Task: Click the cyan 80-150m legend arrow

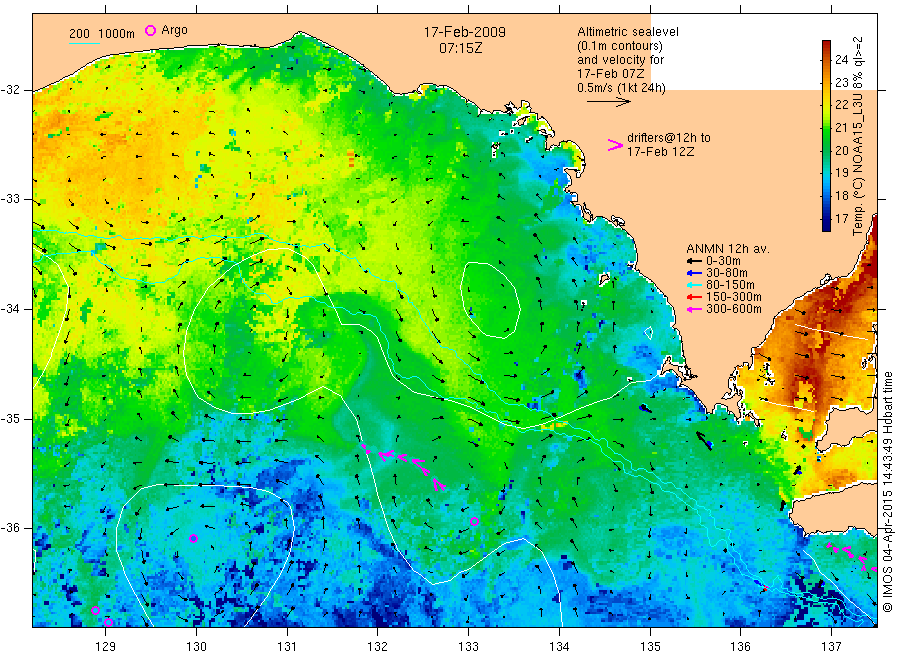Action: pyautogui.click(x=695, y=285)
